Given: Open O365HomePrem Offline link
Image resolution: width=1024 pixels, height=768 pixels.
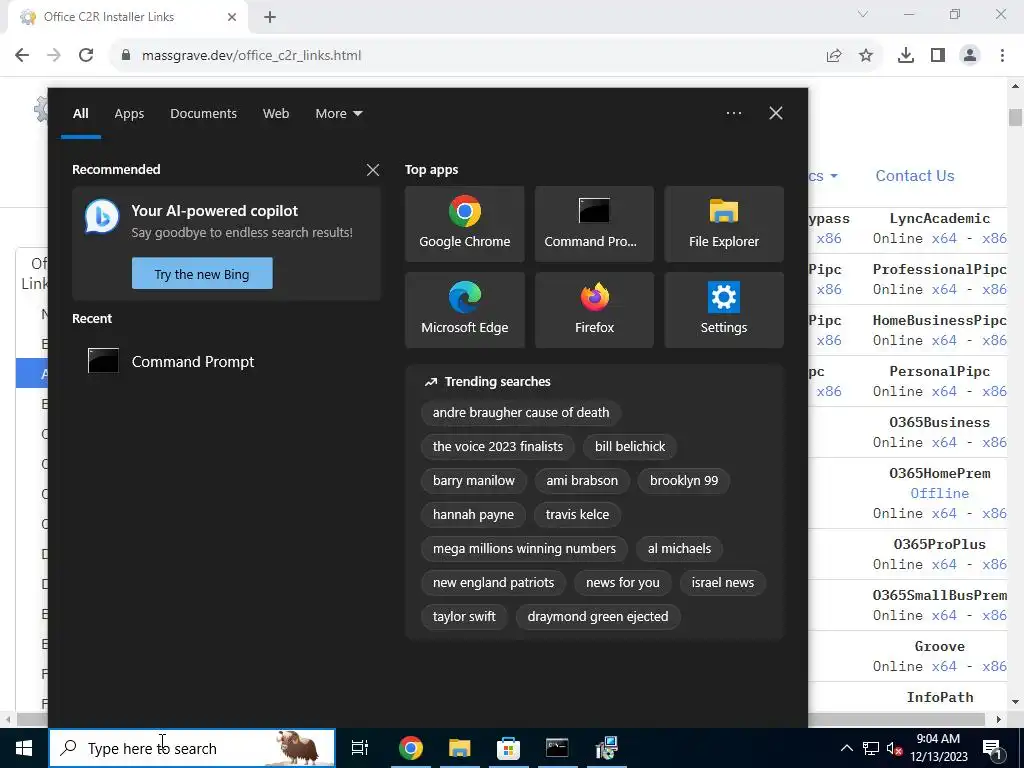Looking at the screenshot, I should pyautogui.click(x=939, y=493).
